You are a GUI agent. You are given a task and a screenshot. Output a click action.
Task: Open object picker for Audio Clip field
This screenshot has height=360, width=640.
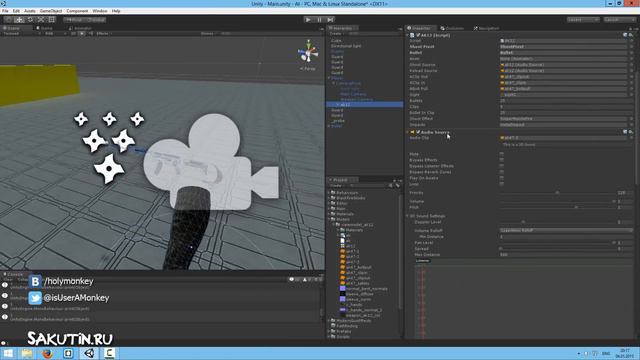click(x=631, y=138)
